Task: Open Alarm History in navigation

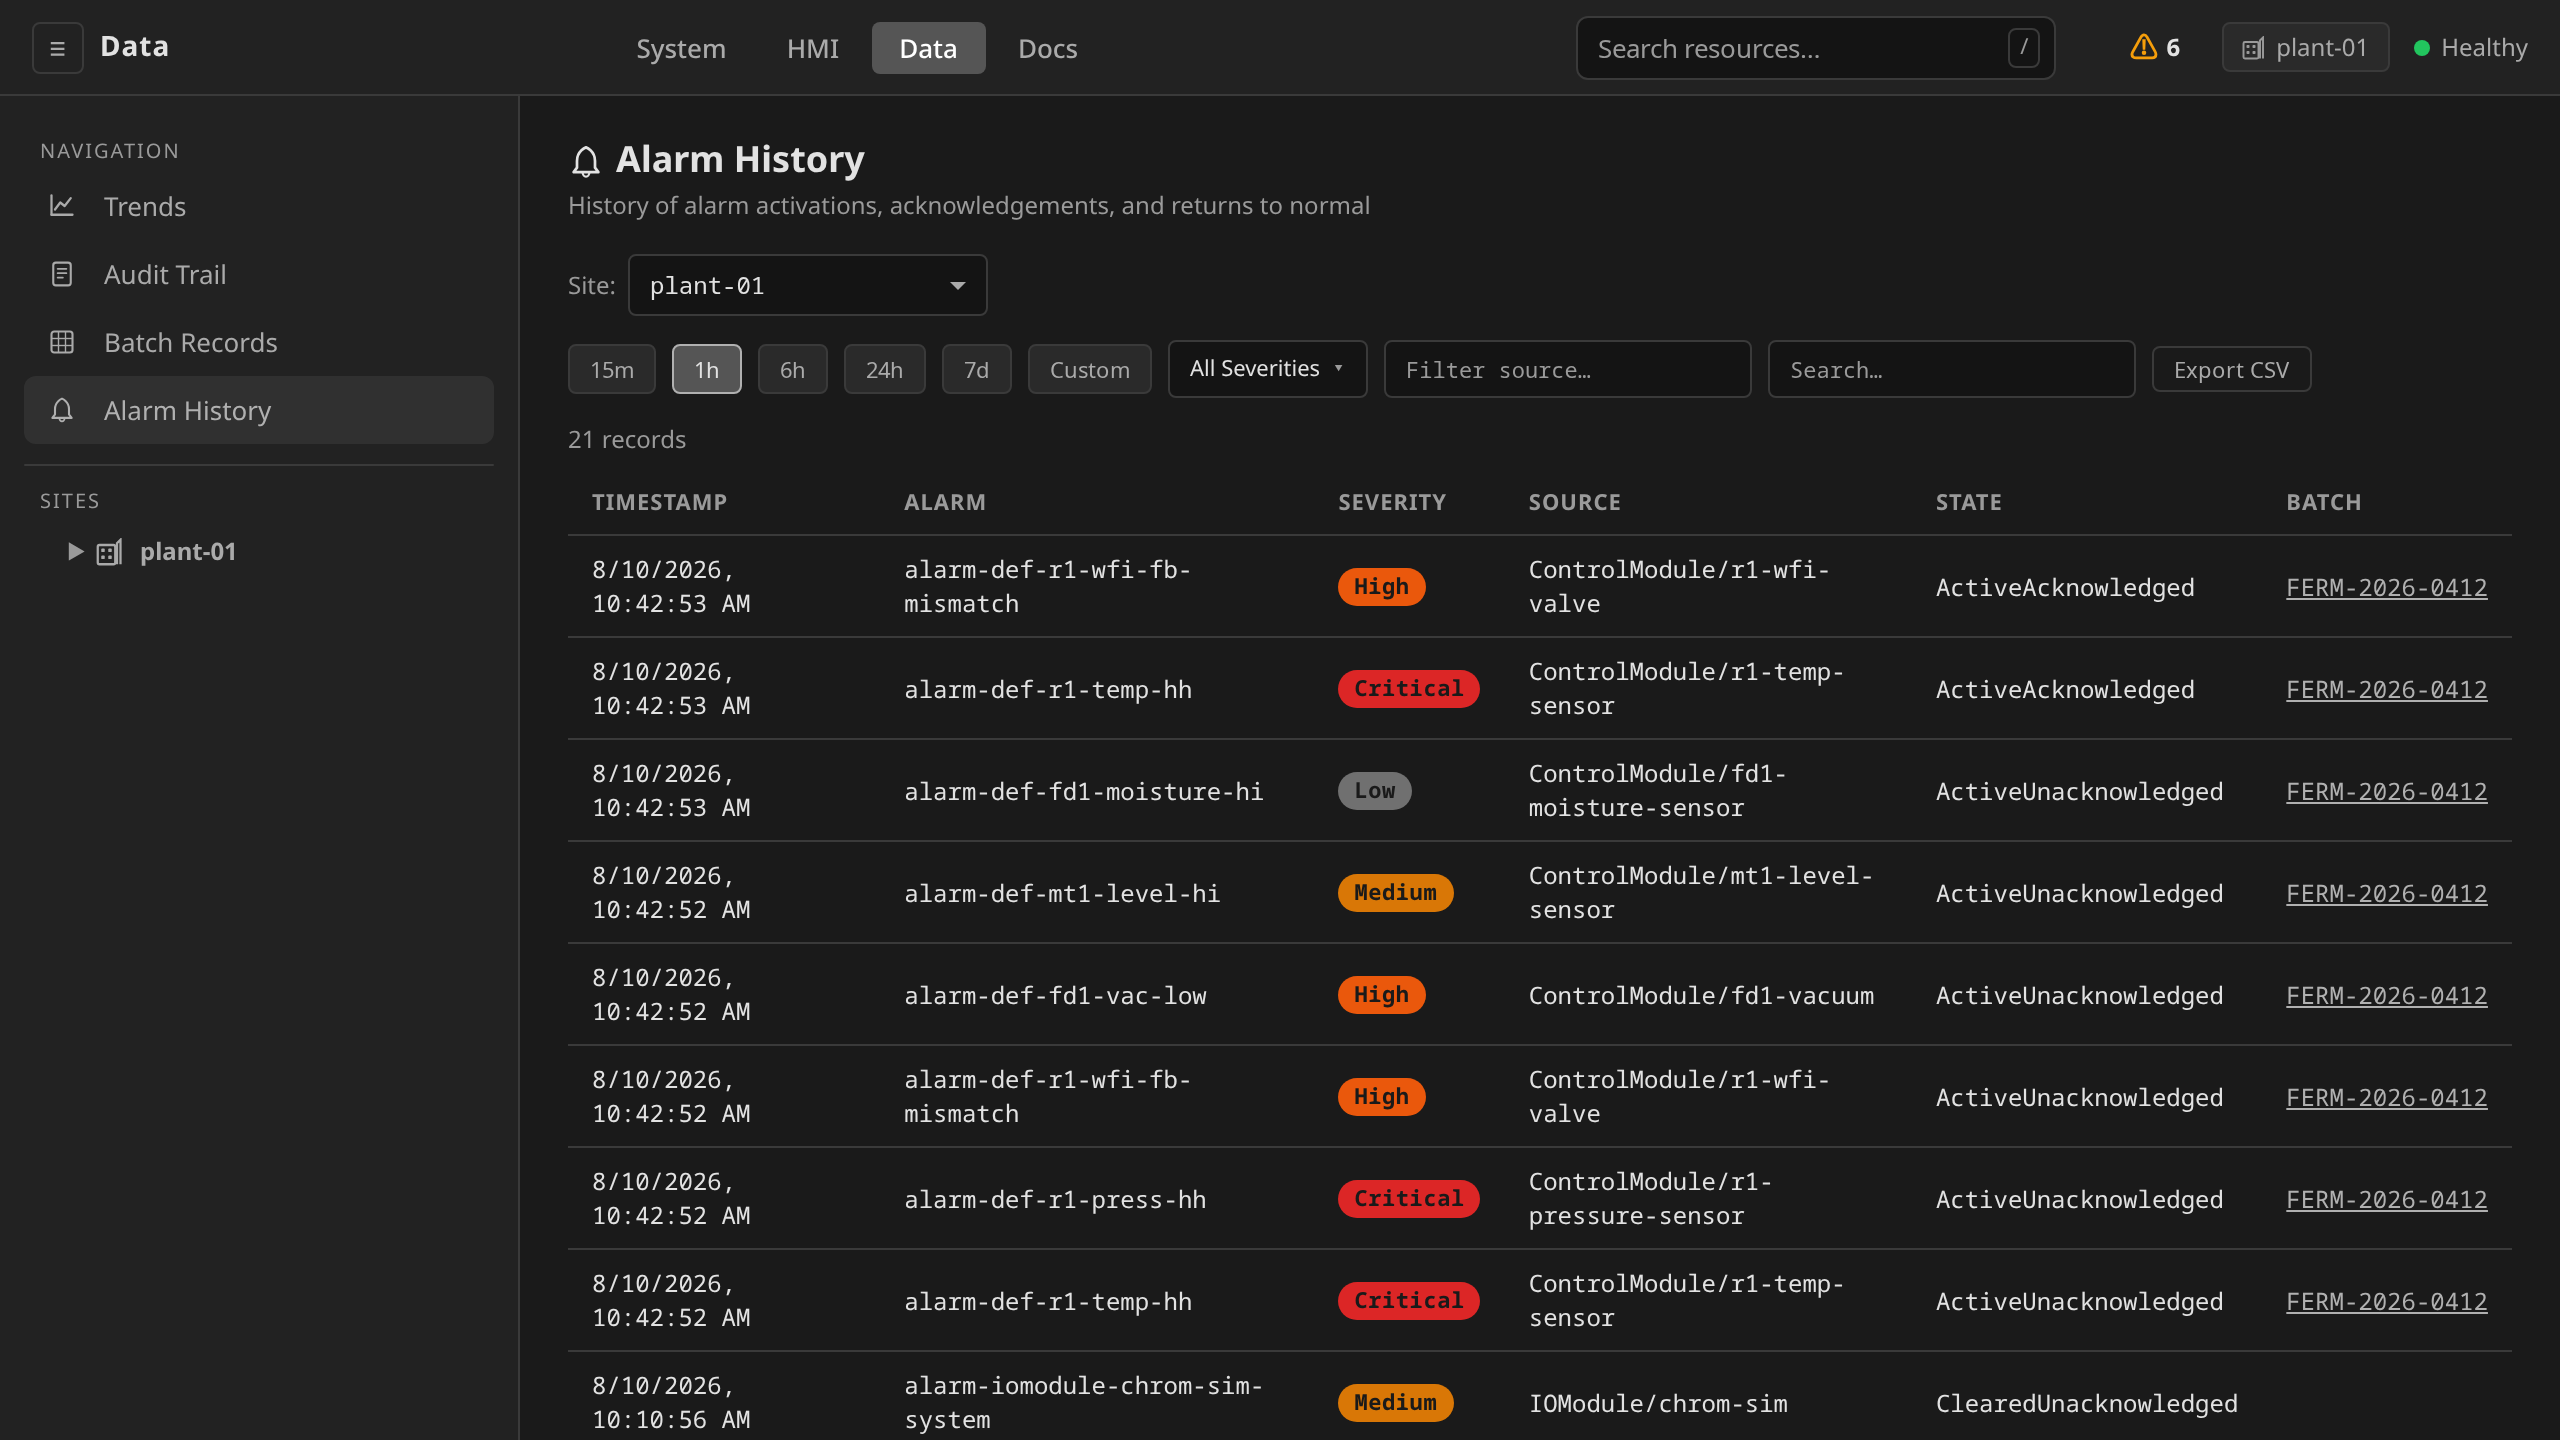Action: (x=259, y=410)
